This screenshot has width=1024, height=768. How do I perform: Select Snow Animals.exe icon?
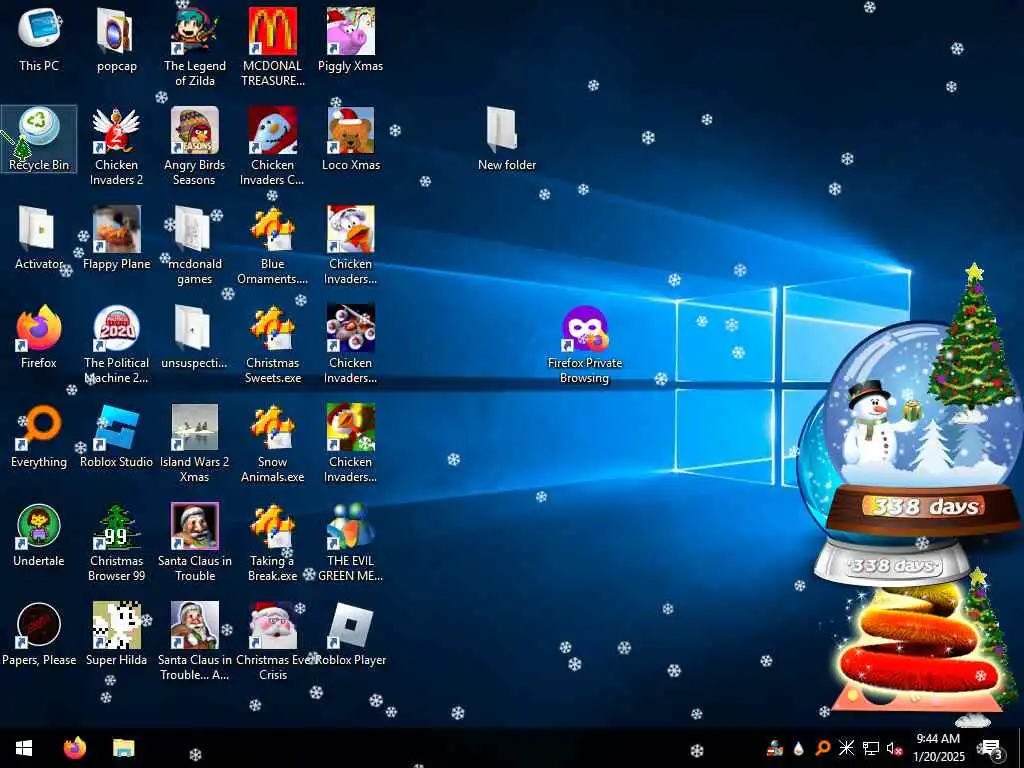click(272, 443)
